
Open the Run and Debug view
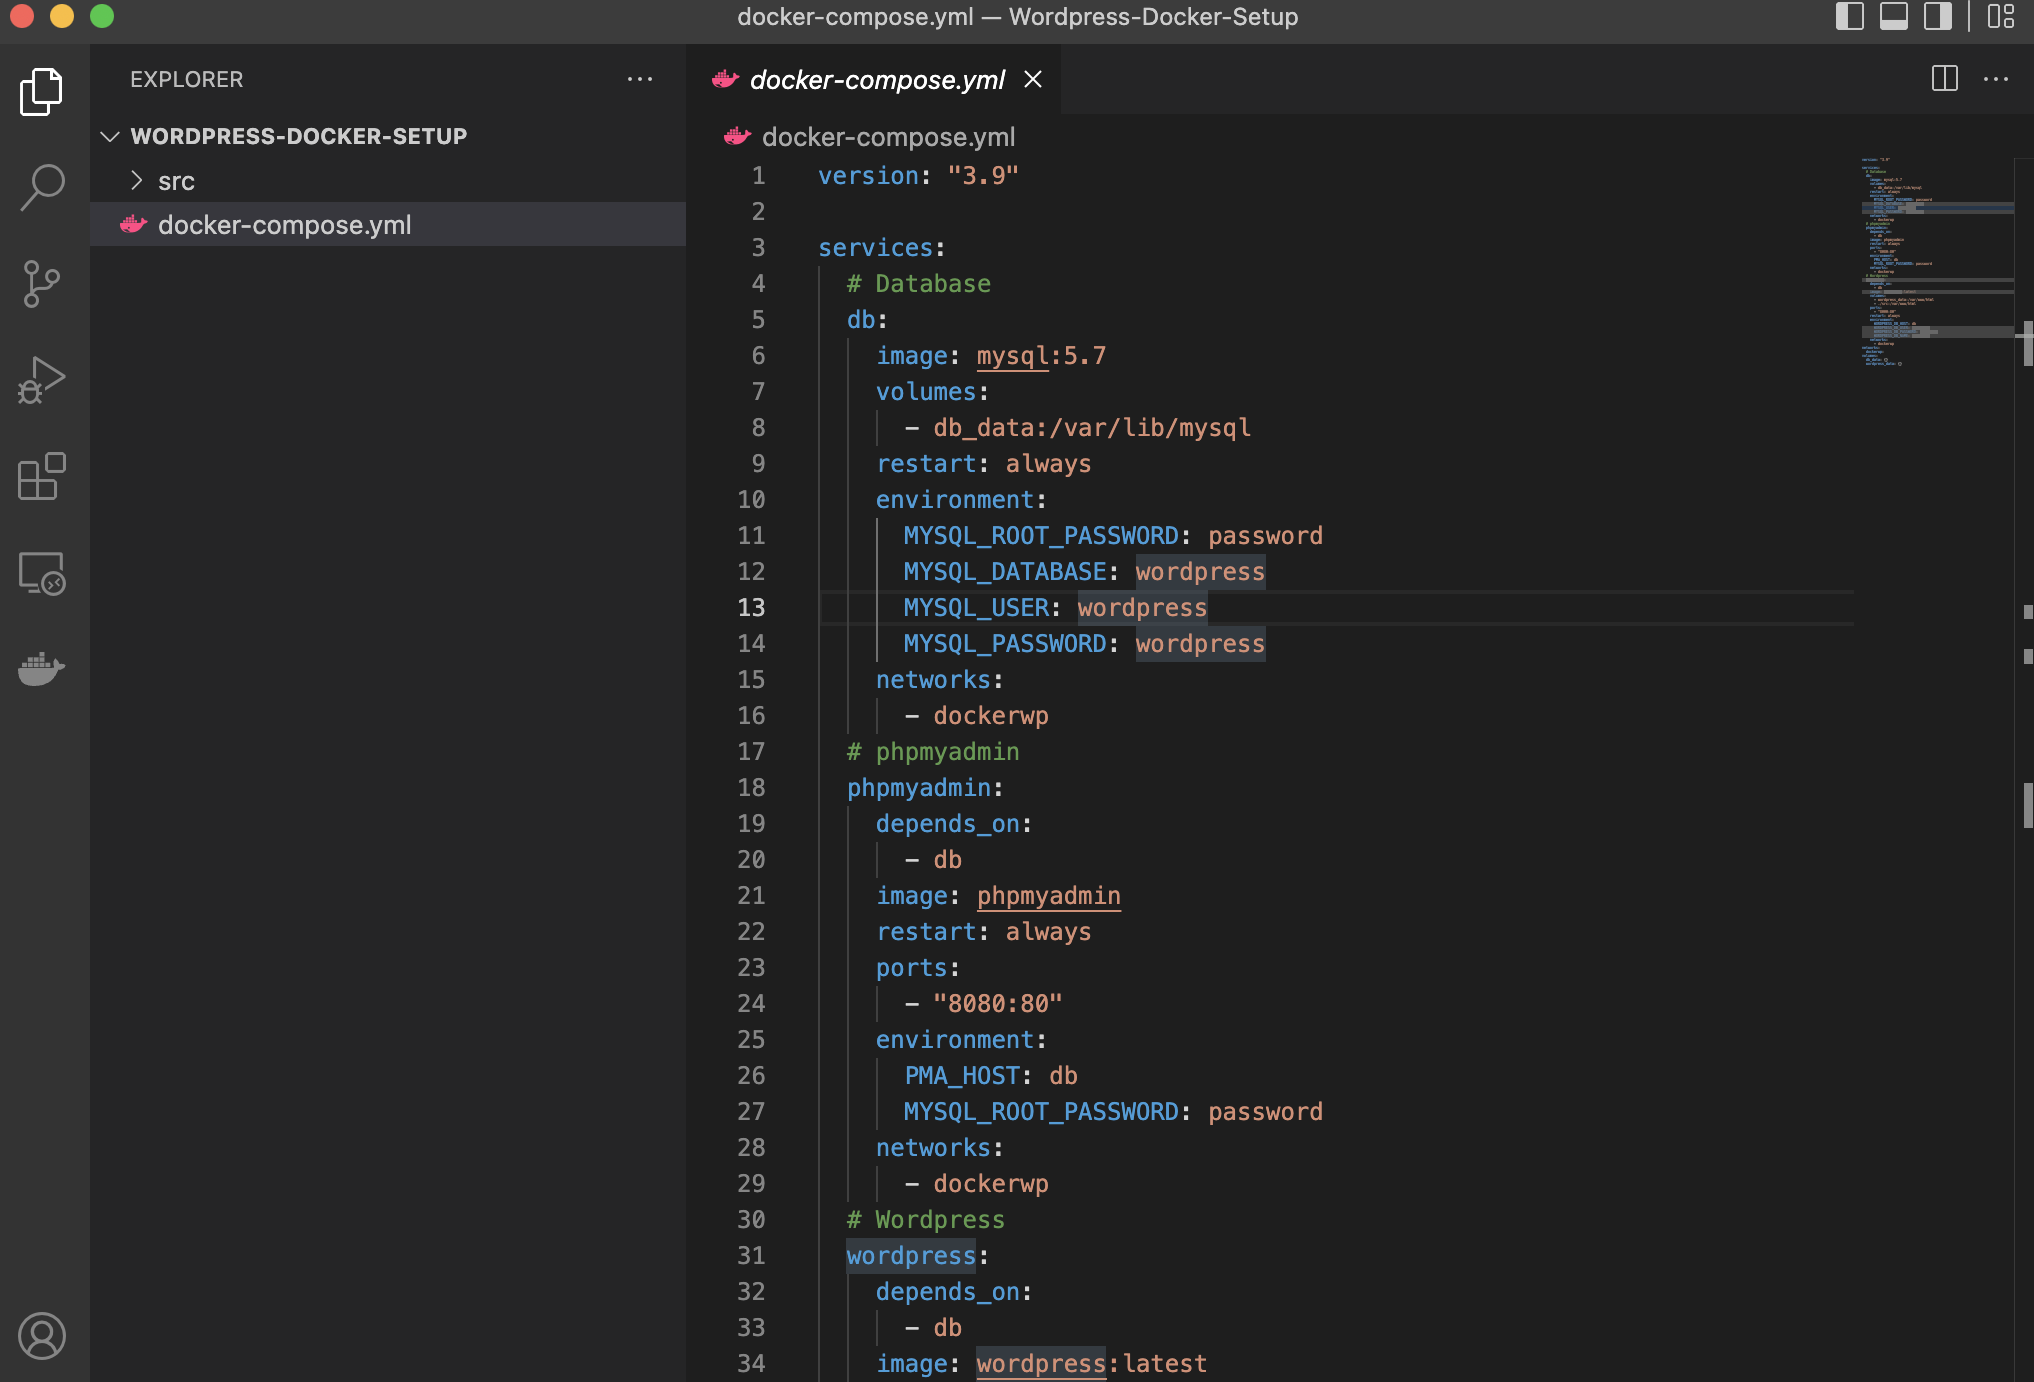coord(42,380)
